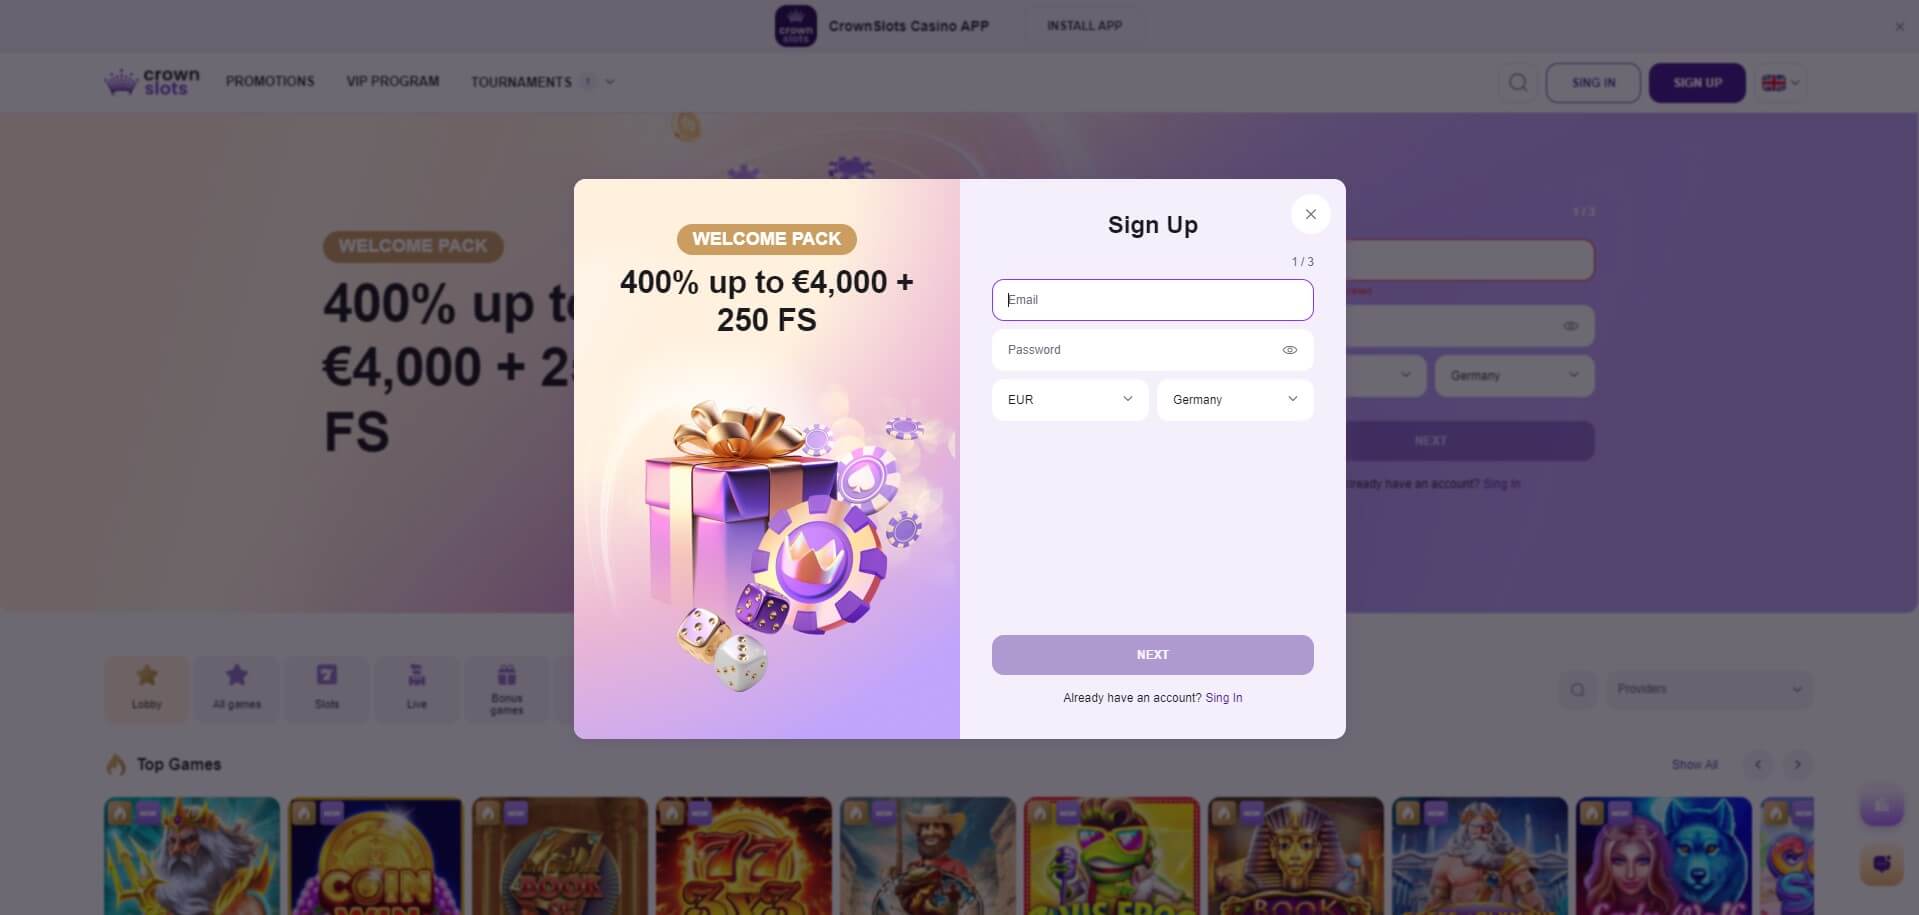Image resolution: width=1919 pixels, height=915 pixels.
Task: Open the EUR currency dropdown
Action: [x=1069, y=400]
